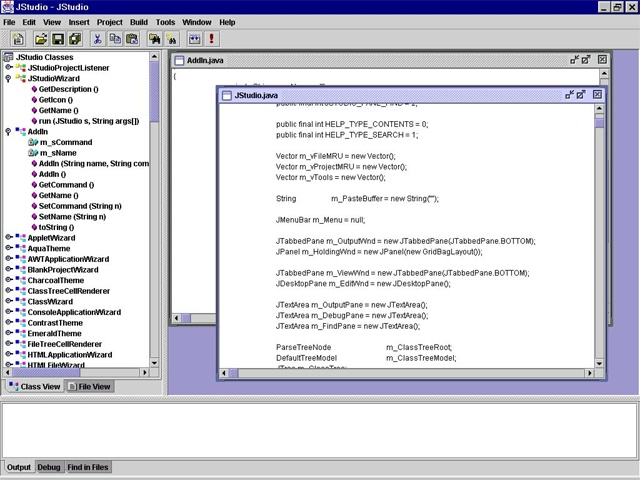Image resolution: width=640 pixels, height=480 pixels.
Task: Expand the JStudioProjectListener tree node
Action: pyautogui.click(x=9, y=67)
